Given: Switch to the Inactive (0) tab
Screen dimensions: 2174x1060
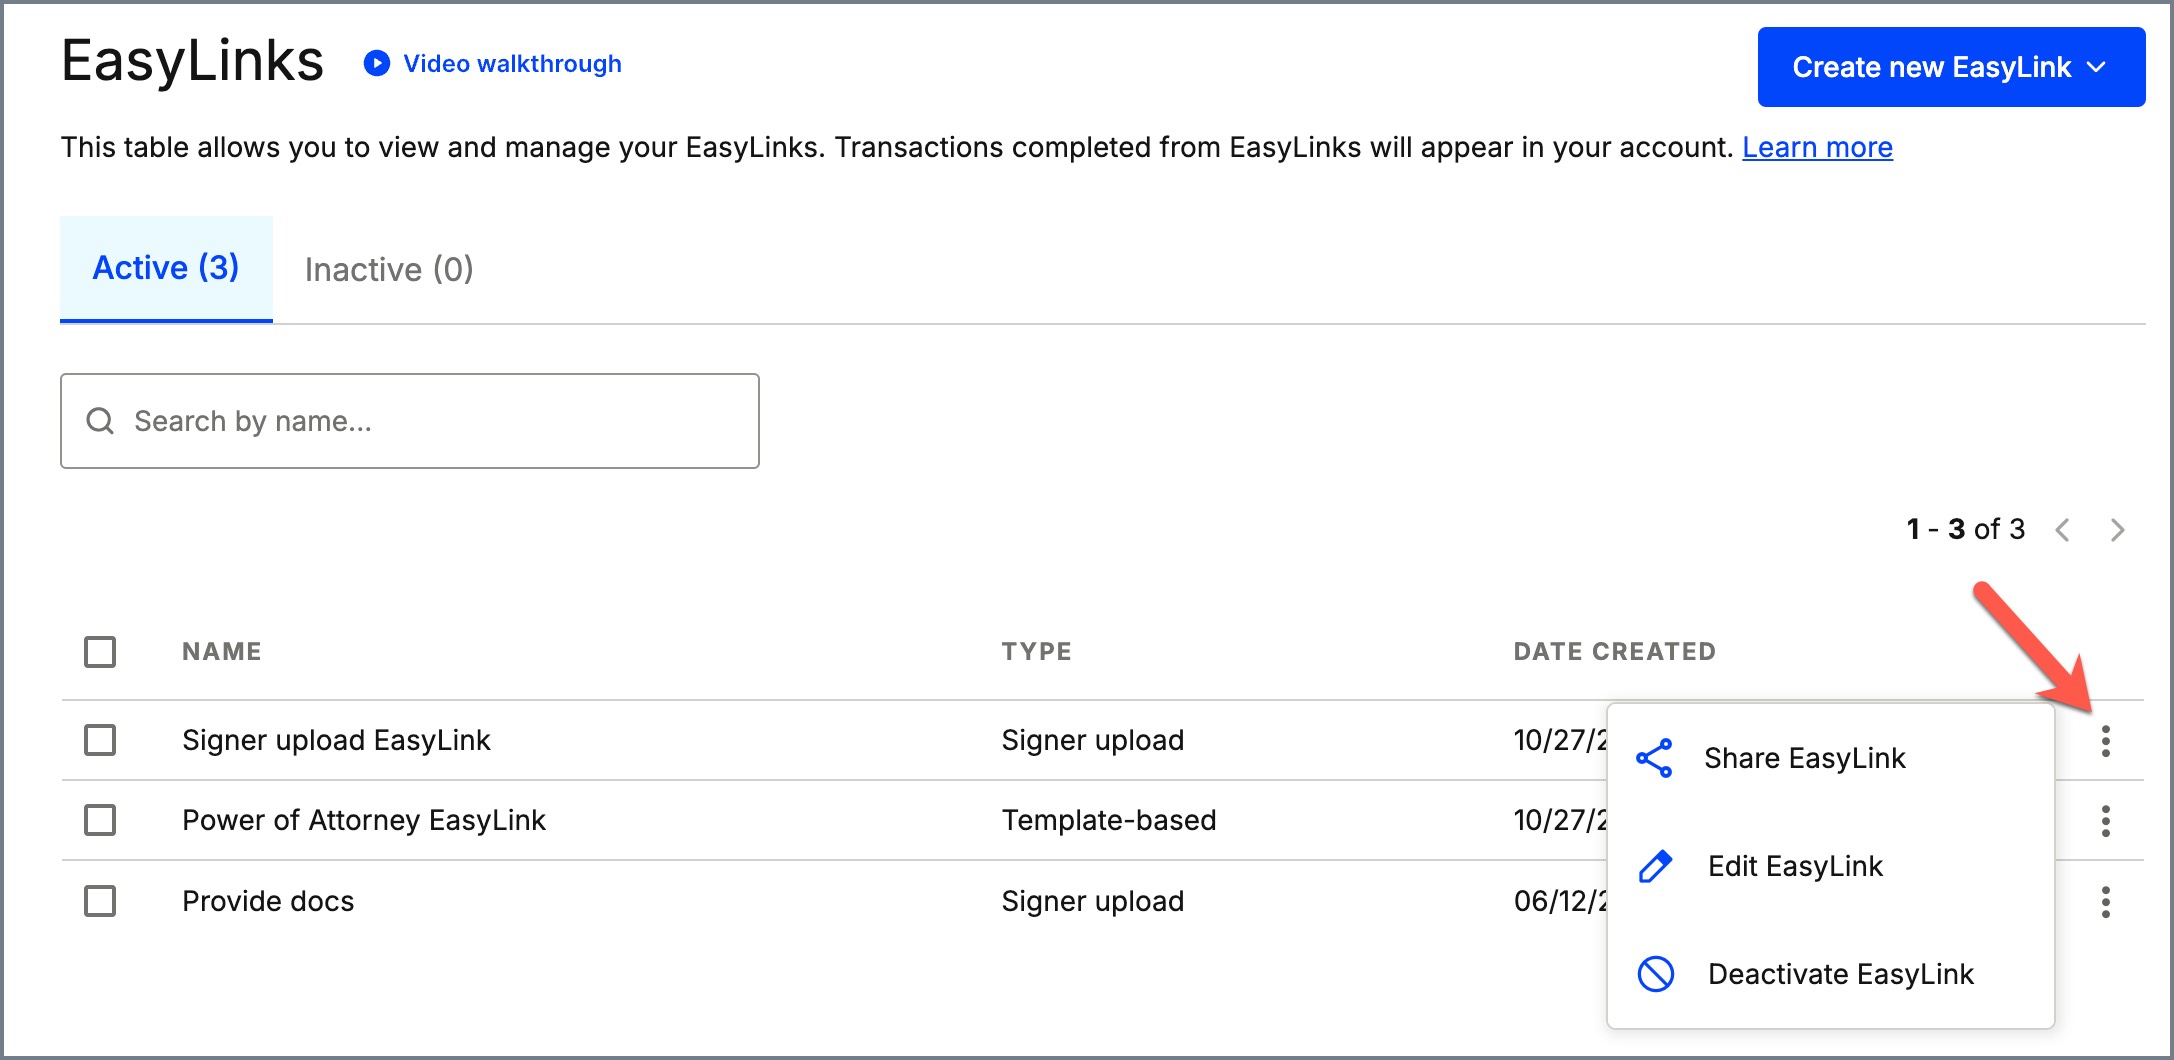Looking at the screenshot, I should point(389,269).
